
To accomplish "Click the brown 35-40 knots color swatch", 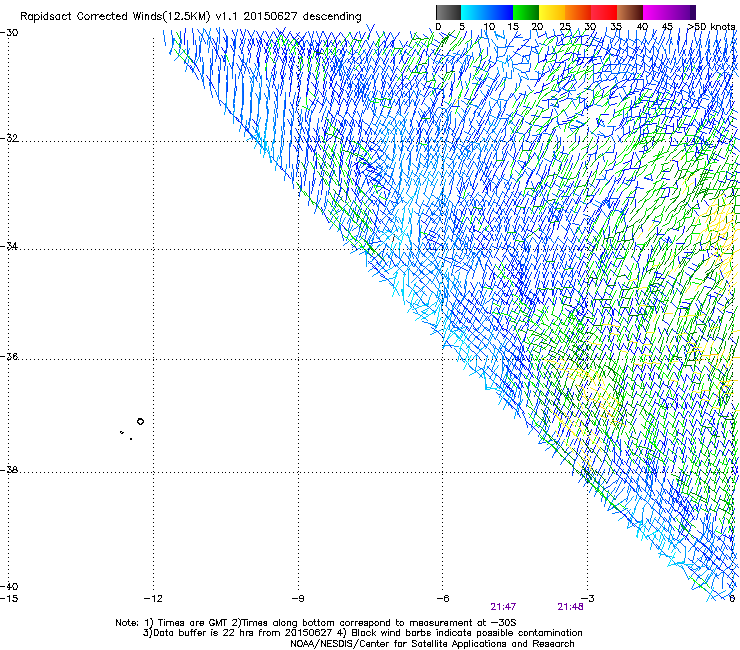I will pos(630,12).
